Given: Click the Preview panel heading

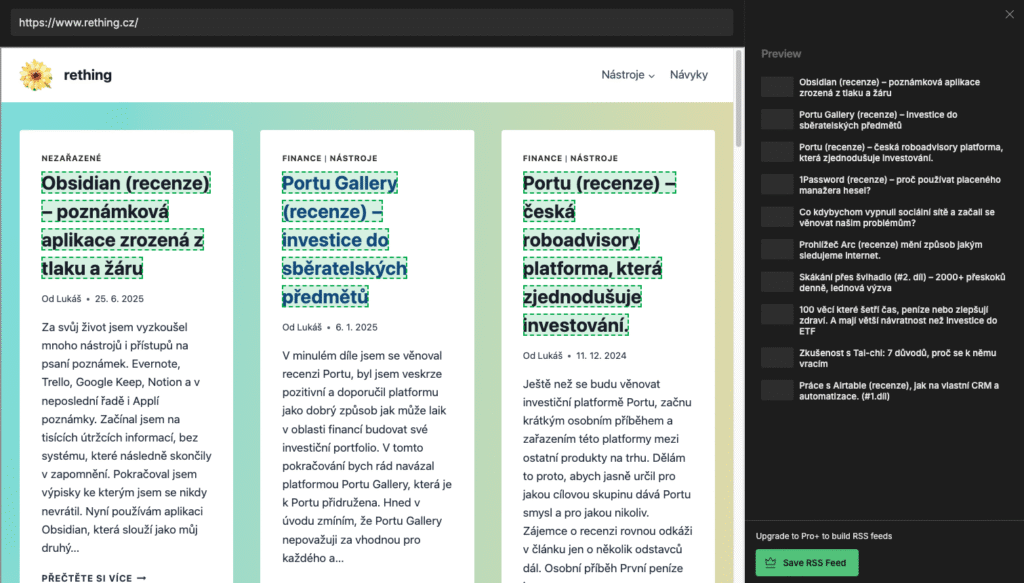Looking at the screenshot, I should pyautogui.click(x=781, y=54).
